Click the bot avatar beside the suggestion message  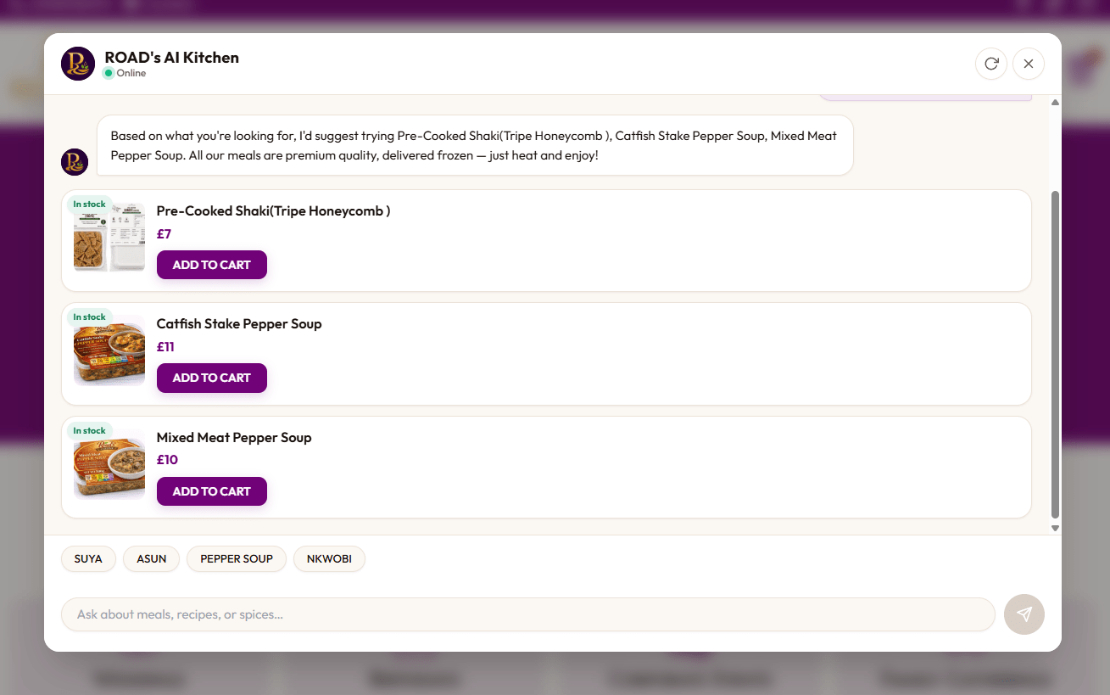click(x=74, y=162)
